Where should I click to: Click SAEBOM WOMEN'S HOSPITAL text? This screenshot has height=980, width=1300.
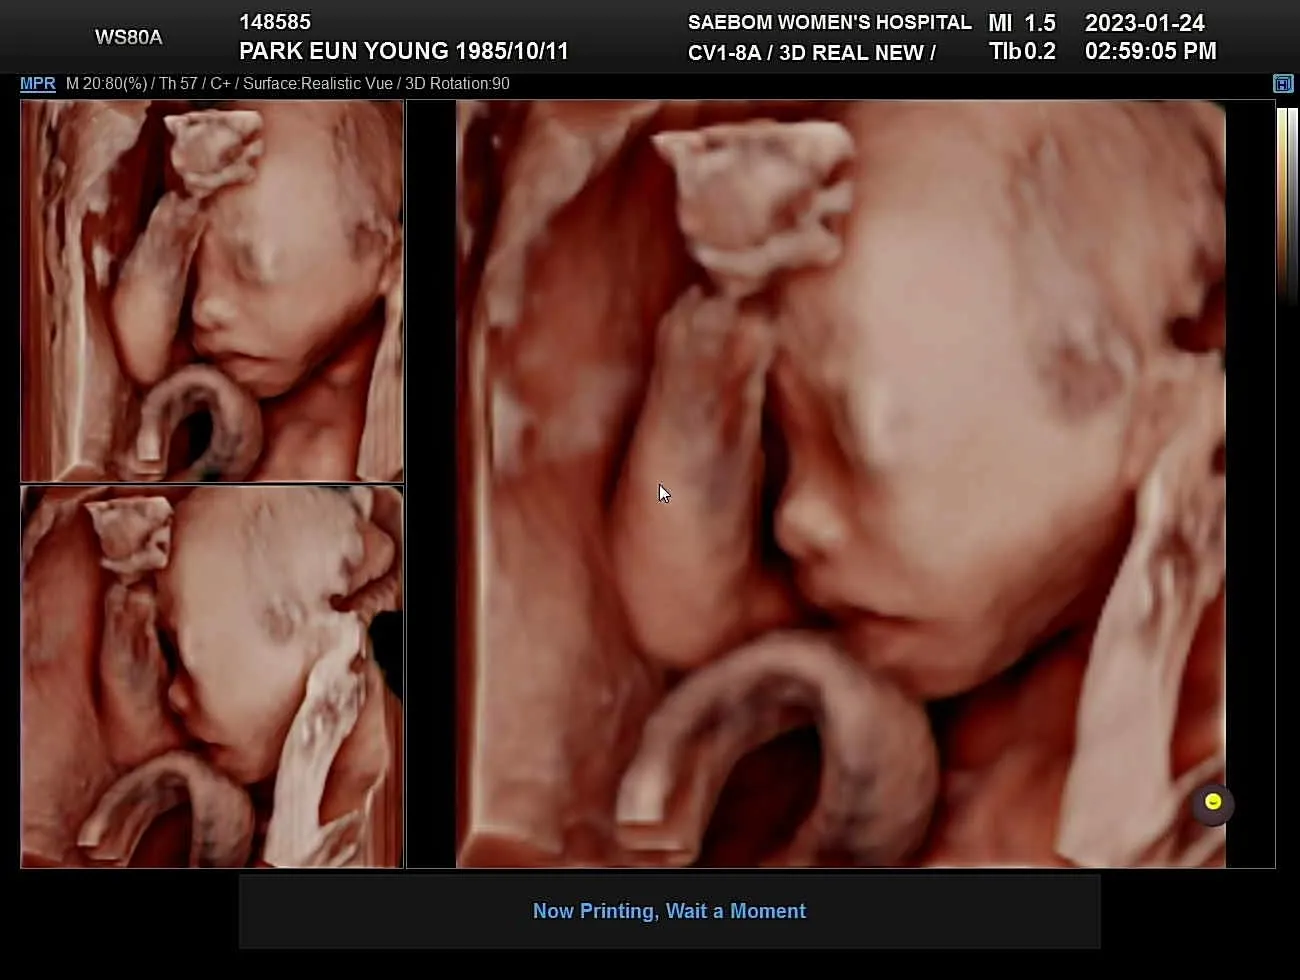[829, 22]
